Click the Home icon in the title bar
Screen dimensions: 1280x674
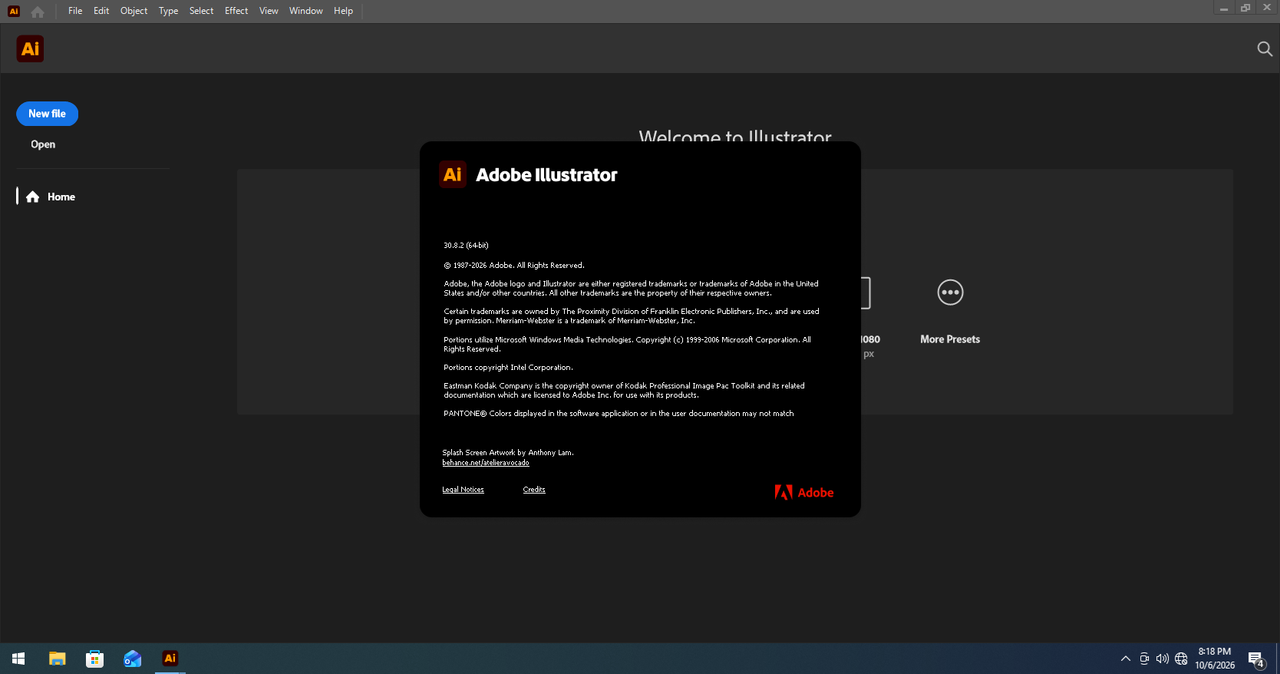point(37,11)
